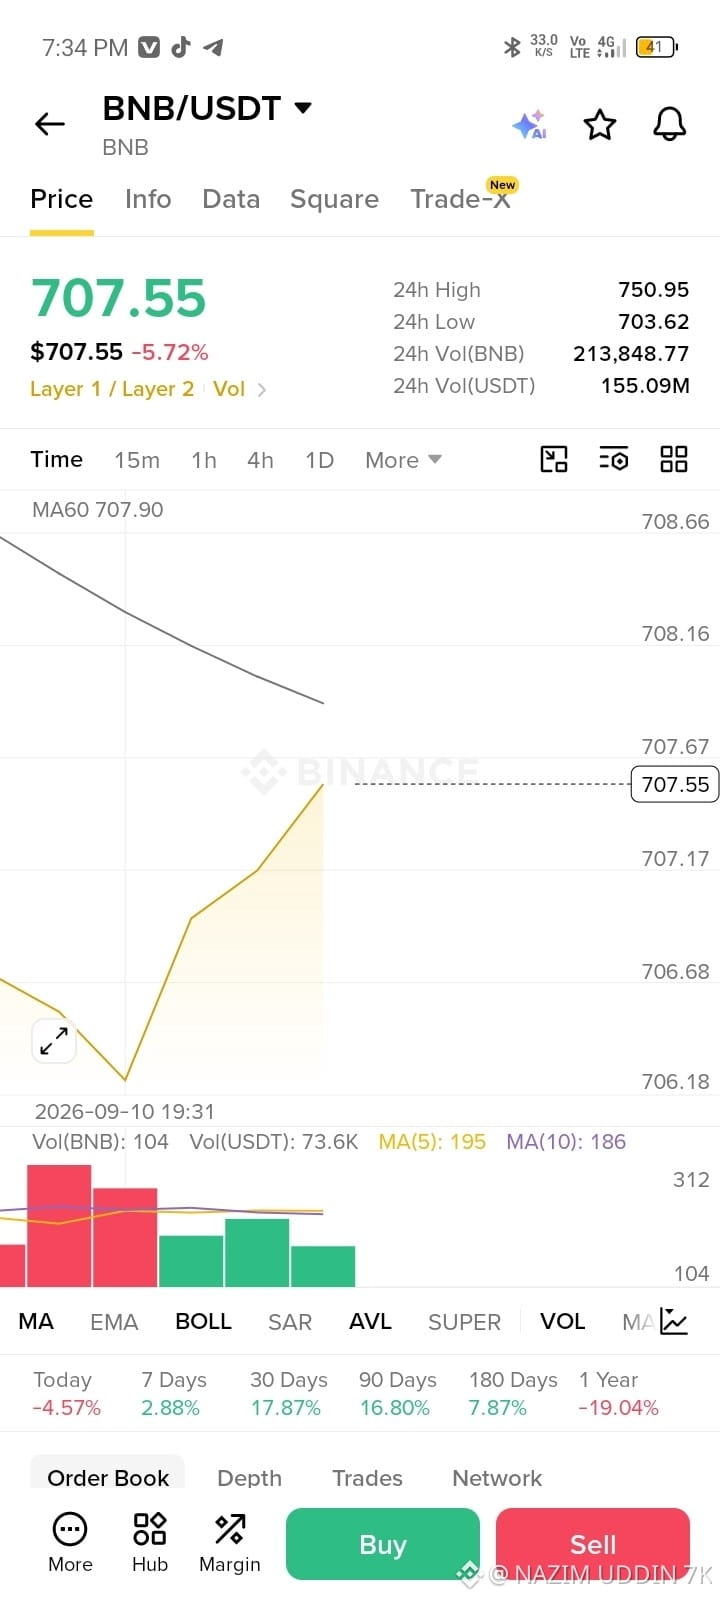Open multi-chart grid layout icon
Viewport: 720px width, 1600px height.
[x=674, y=459]
